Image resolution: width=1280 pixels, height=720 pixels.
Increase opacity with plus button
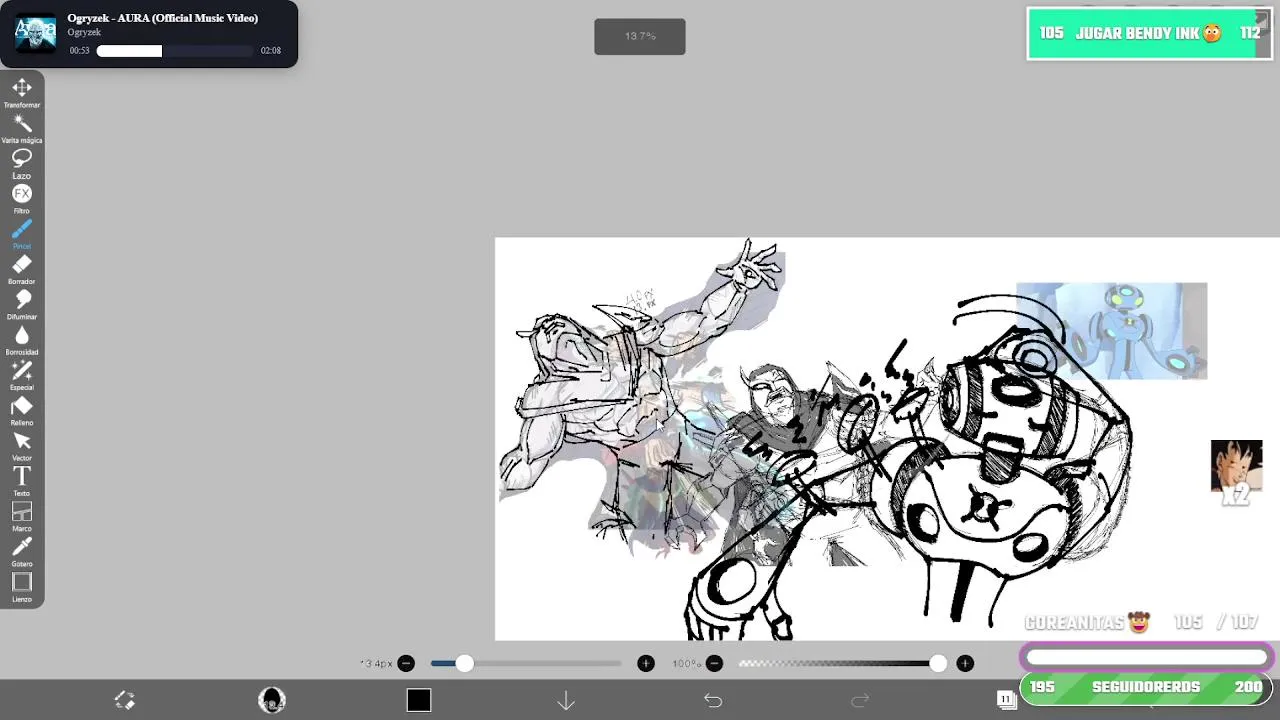pos(965,663)
